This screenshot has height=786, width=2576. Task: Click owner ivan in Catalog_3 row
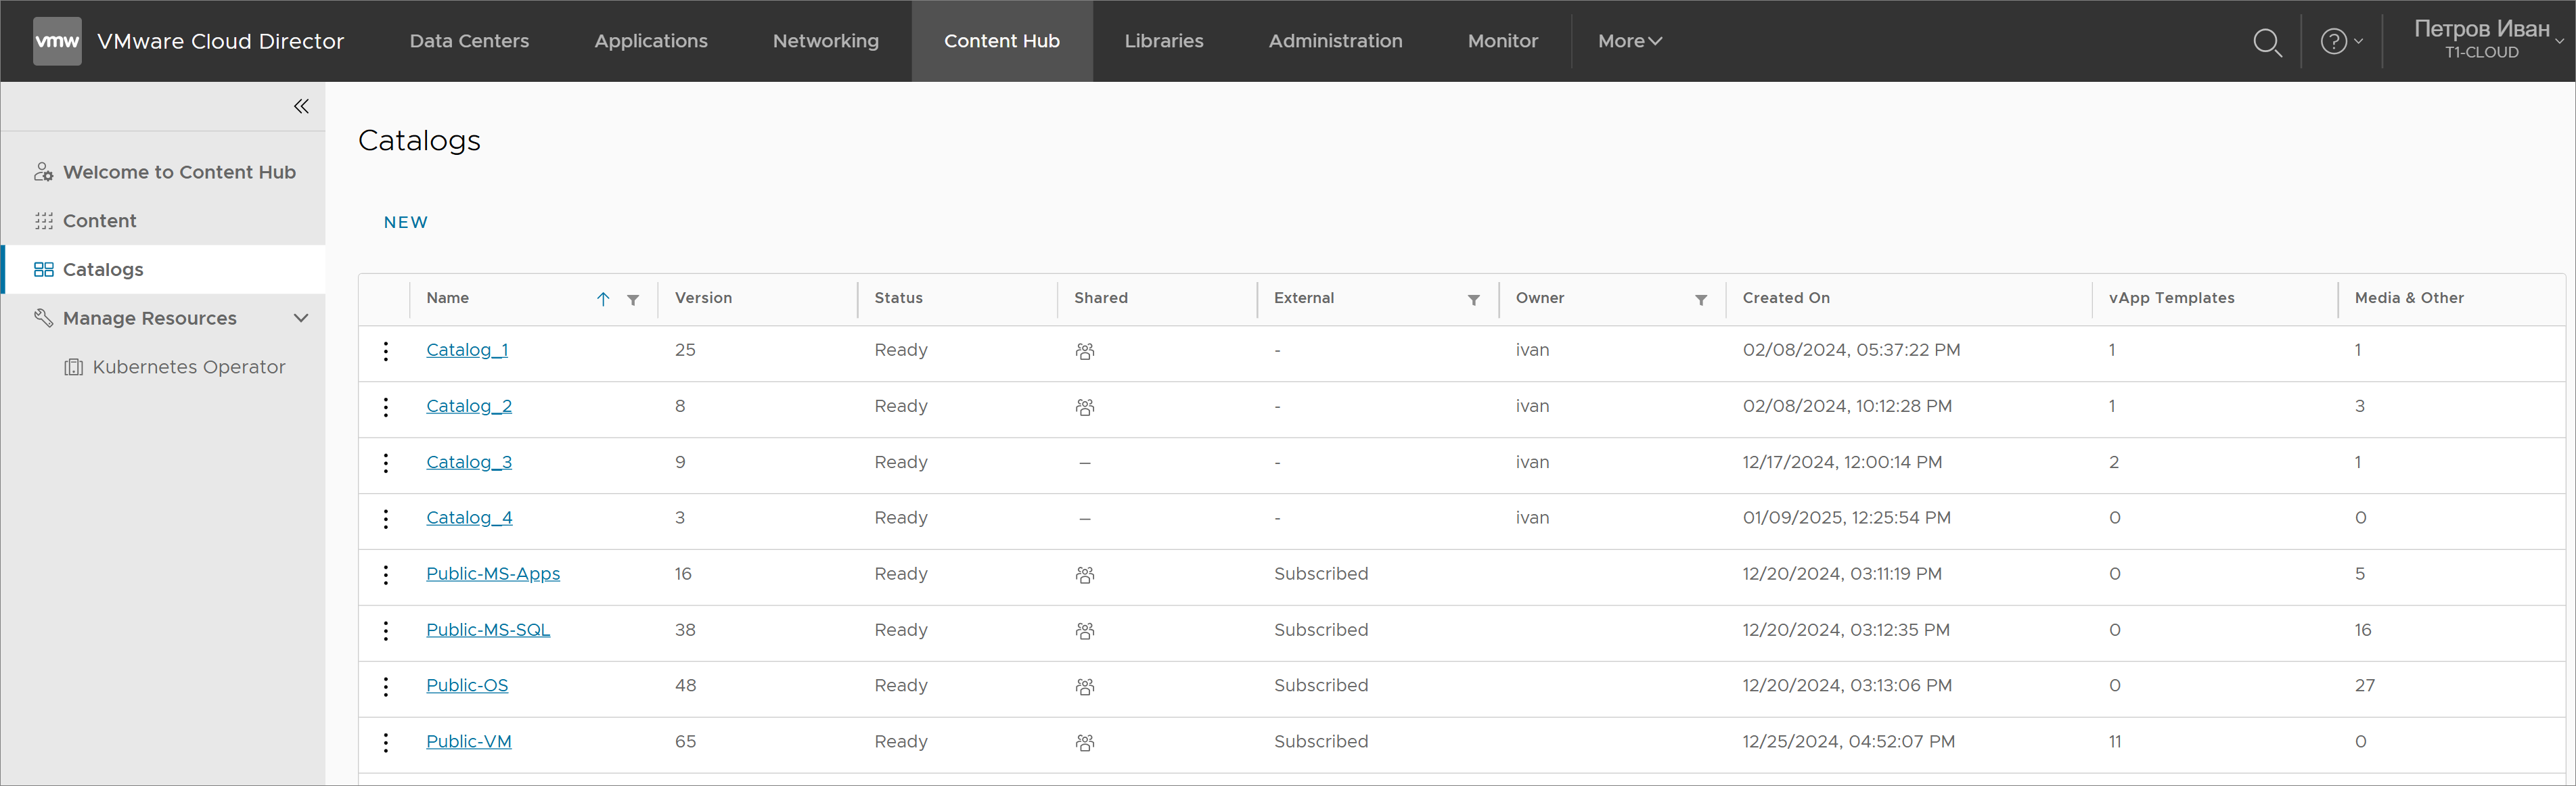click(1532, 462)
